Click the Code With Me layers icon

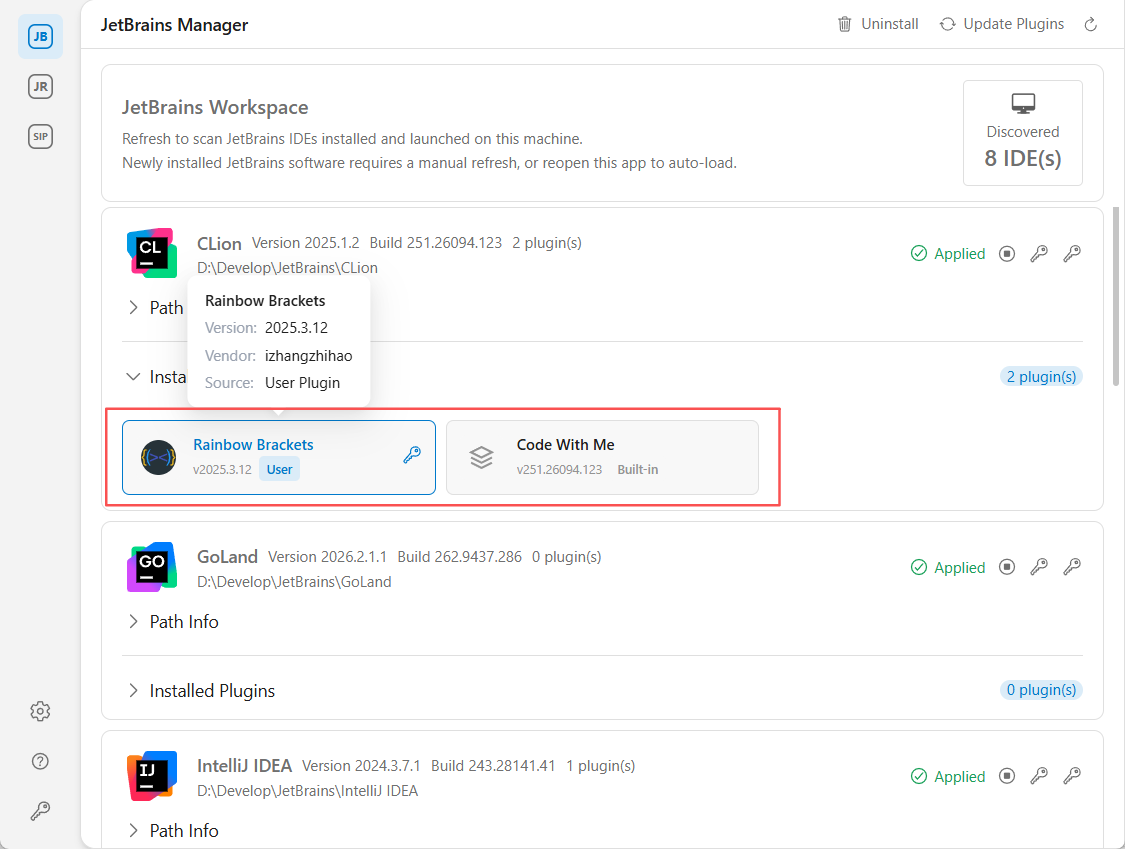tap(481, 457)
